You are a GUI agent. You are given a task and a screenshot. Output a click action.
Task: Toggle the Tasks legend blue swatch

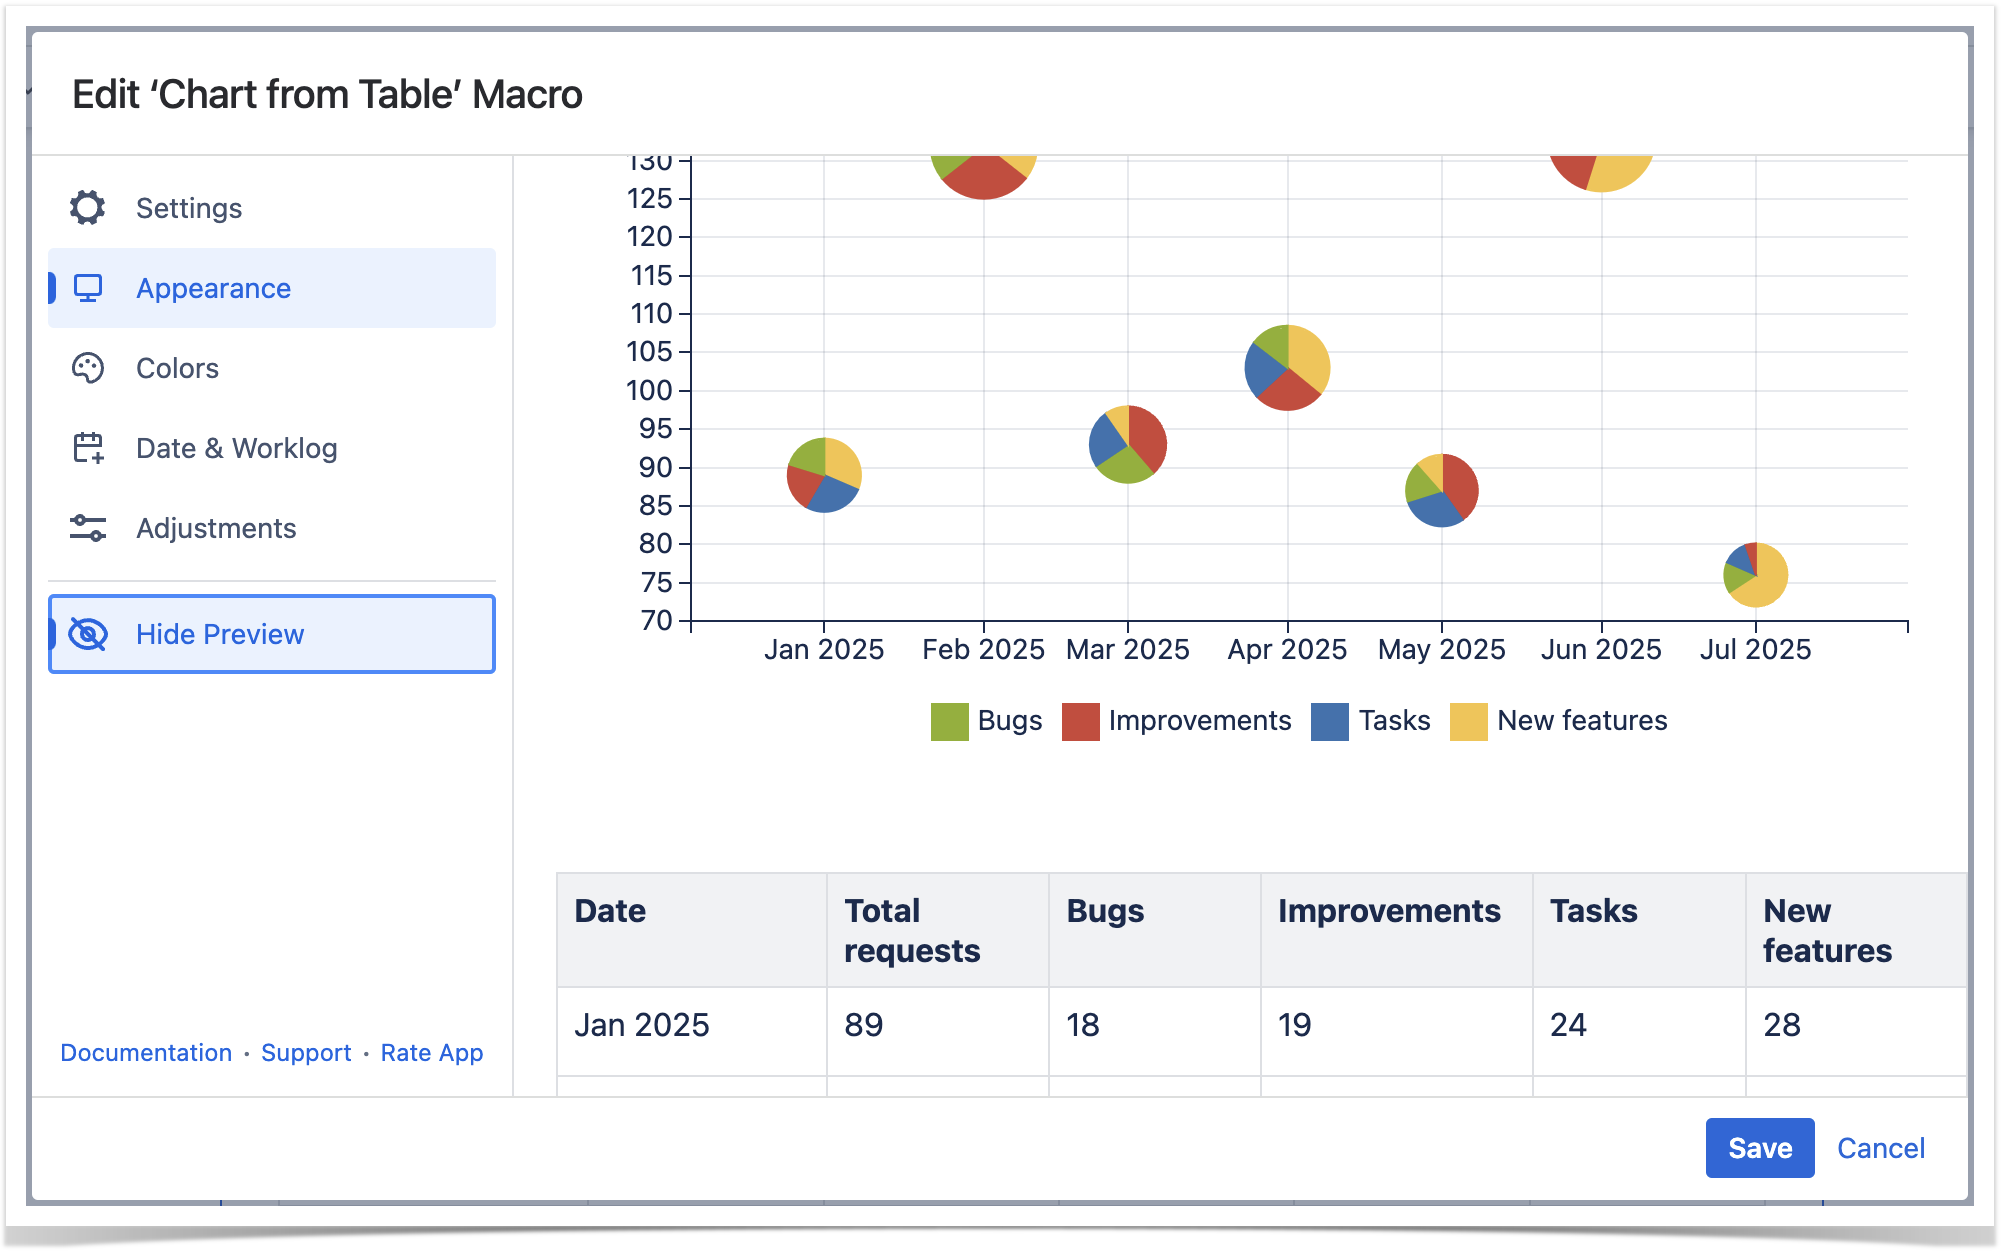[1329, 721]
